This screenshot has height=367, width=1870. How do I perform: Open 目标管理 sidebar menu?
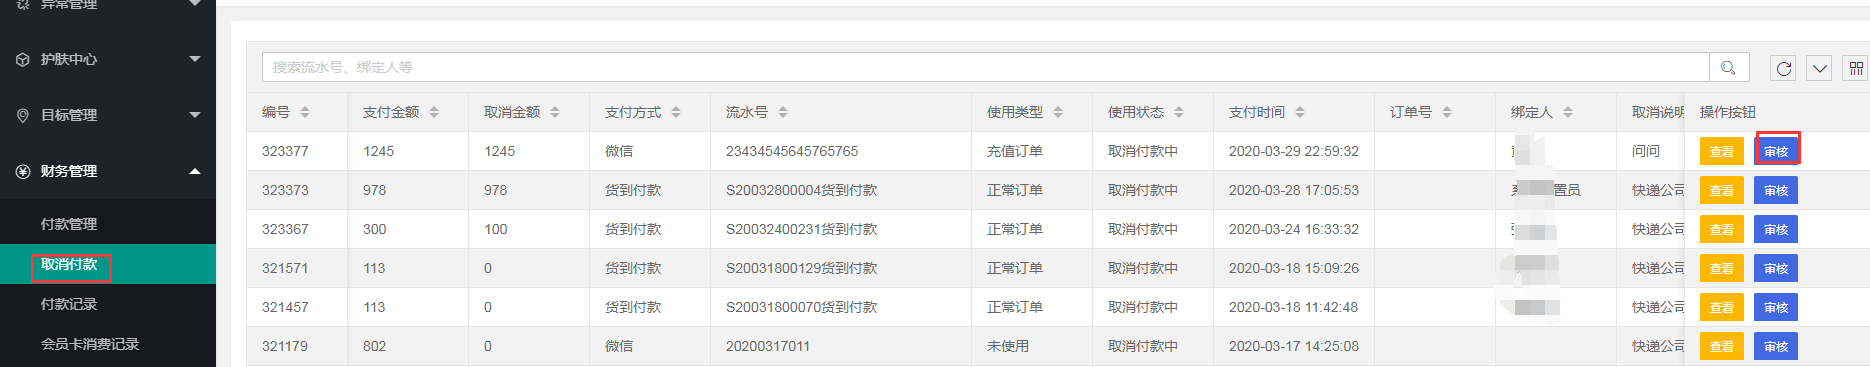(108, 115)
